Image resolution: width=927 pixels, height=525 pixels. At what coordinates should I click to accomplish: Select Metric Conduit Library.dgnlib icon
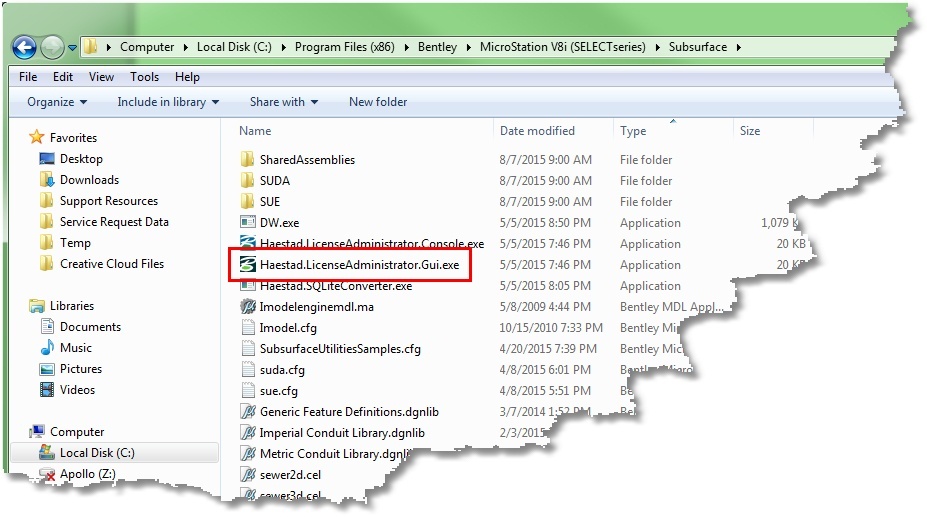(248, 453)
